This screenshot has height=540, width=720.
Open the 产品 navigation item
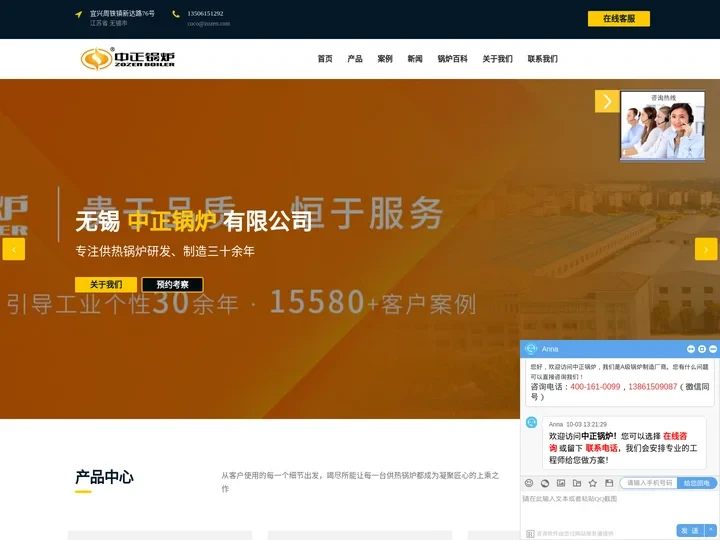click(354, 59)
